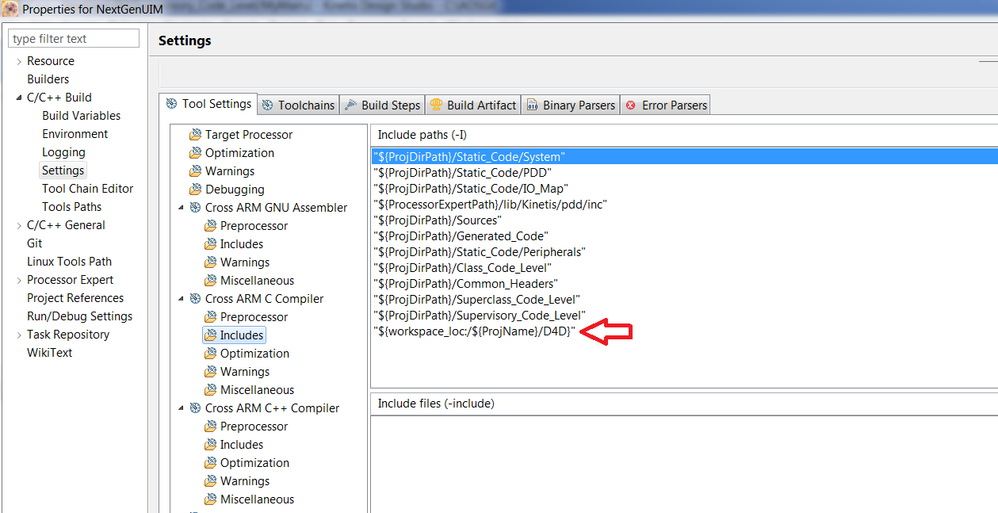
Task: Click the Preprocessor icon under GNU Assembler
Action: [211, 226]
